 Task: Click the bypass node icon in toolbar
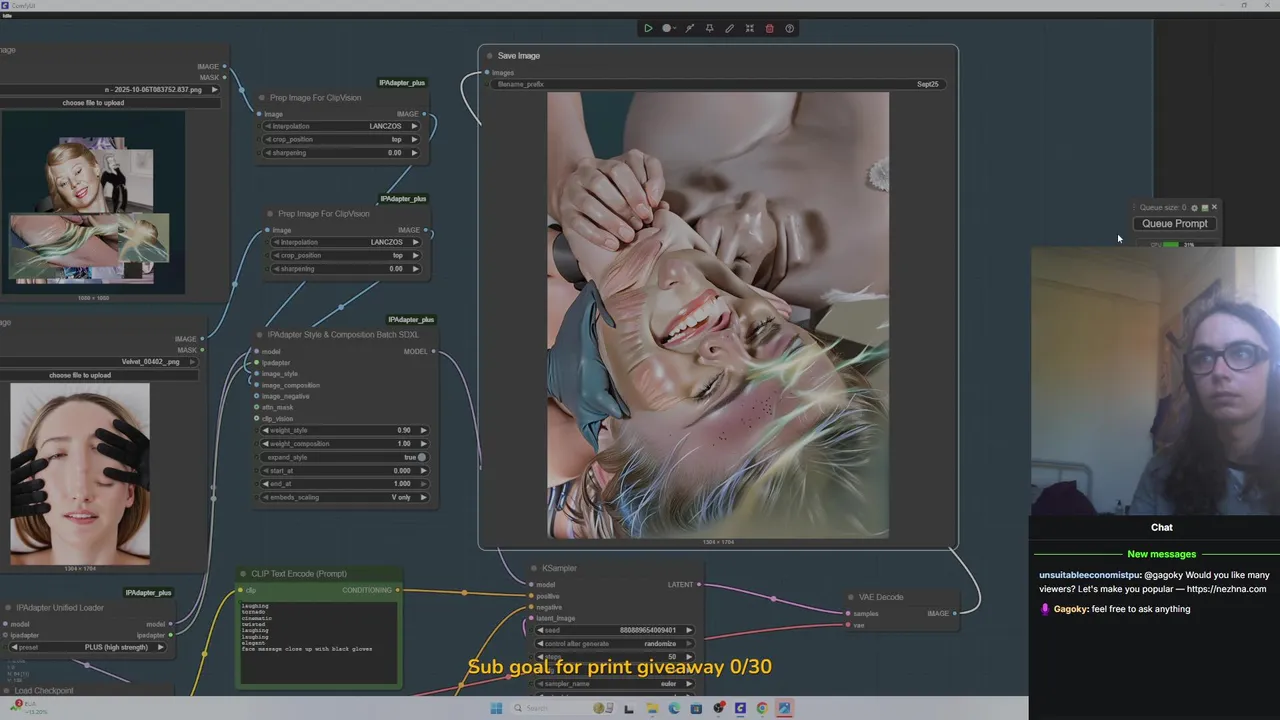(689, 28)
